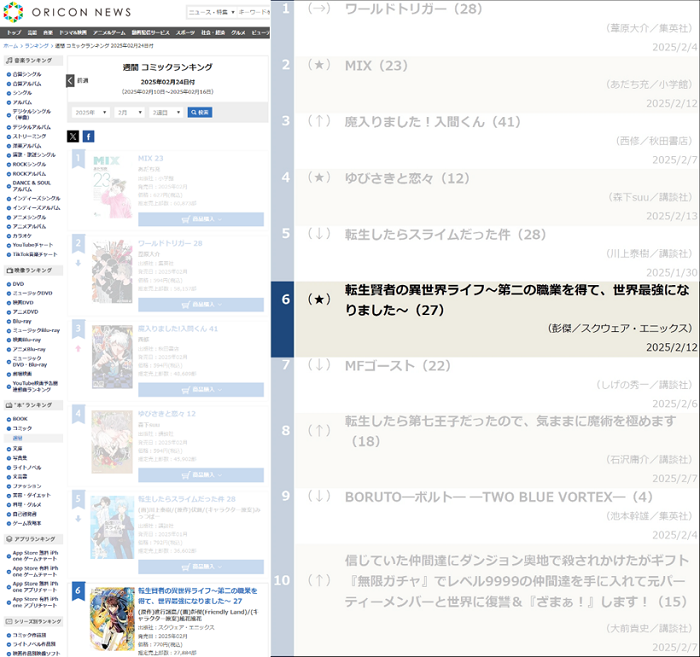This screenshot has height=657, width=700.
Task: Click the ゆびさきと恋々 12 cover thumbnail
Action: [112, 442]
